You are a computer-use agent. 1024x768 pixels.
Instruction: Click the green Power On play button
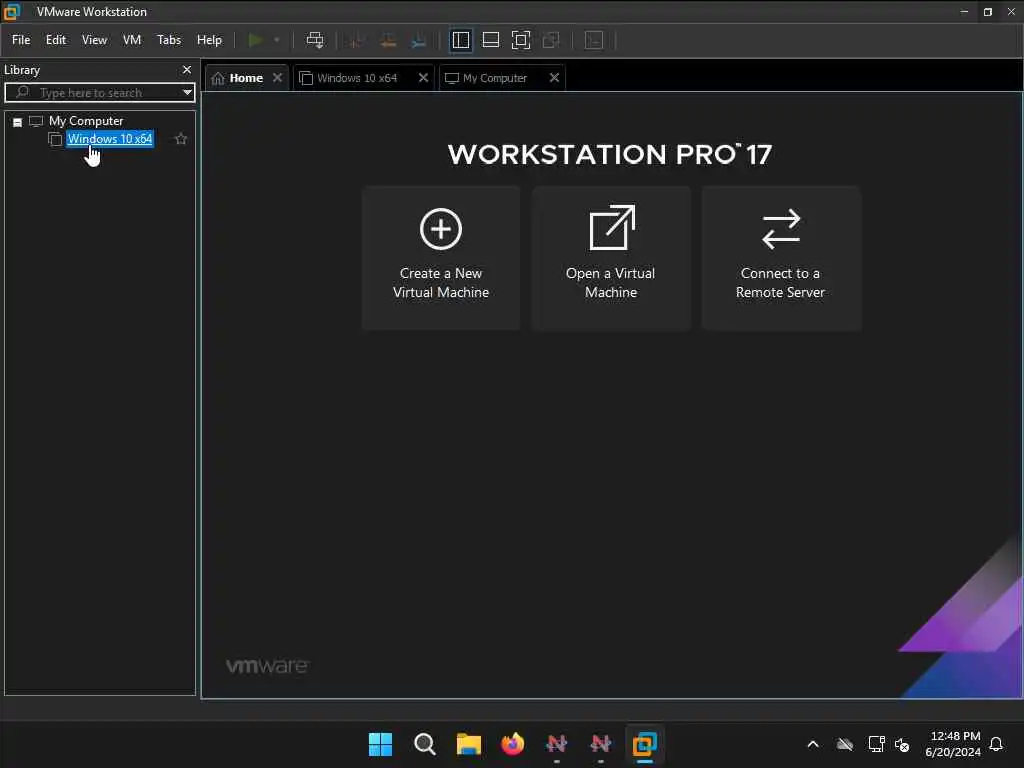256,40
